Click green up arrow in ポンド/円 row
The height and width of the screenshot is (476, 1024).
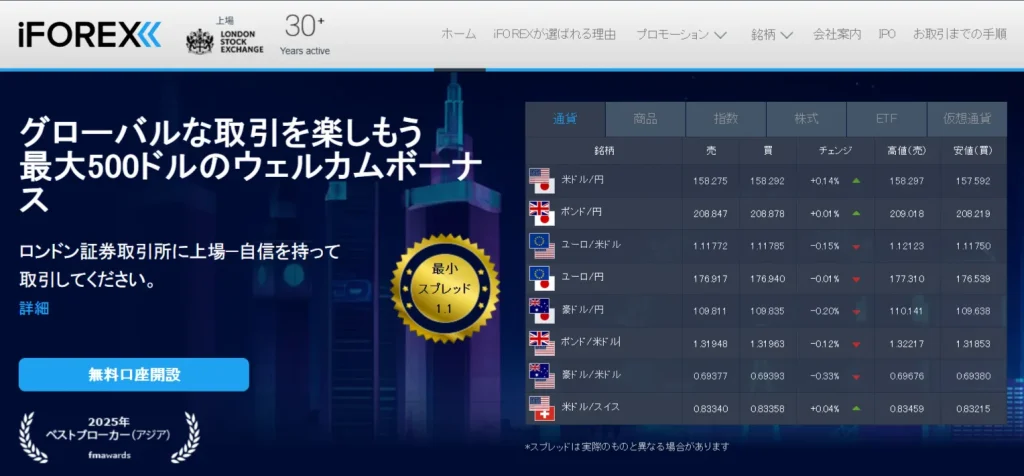(x=856, y=214)
